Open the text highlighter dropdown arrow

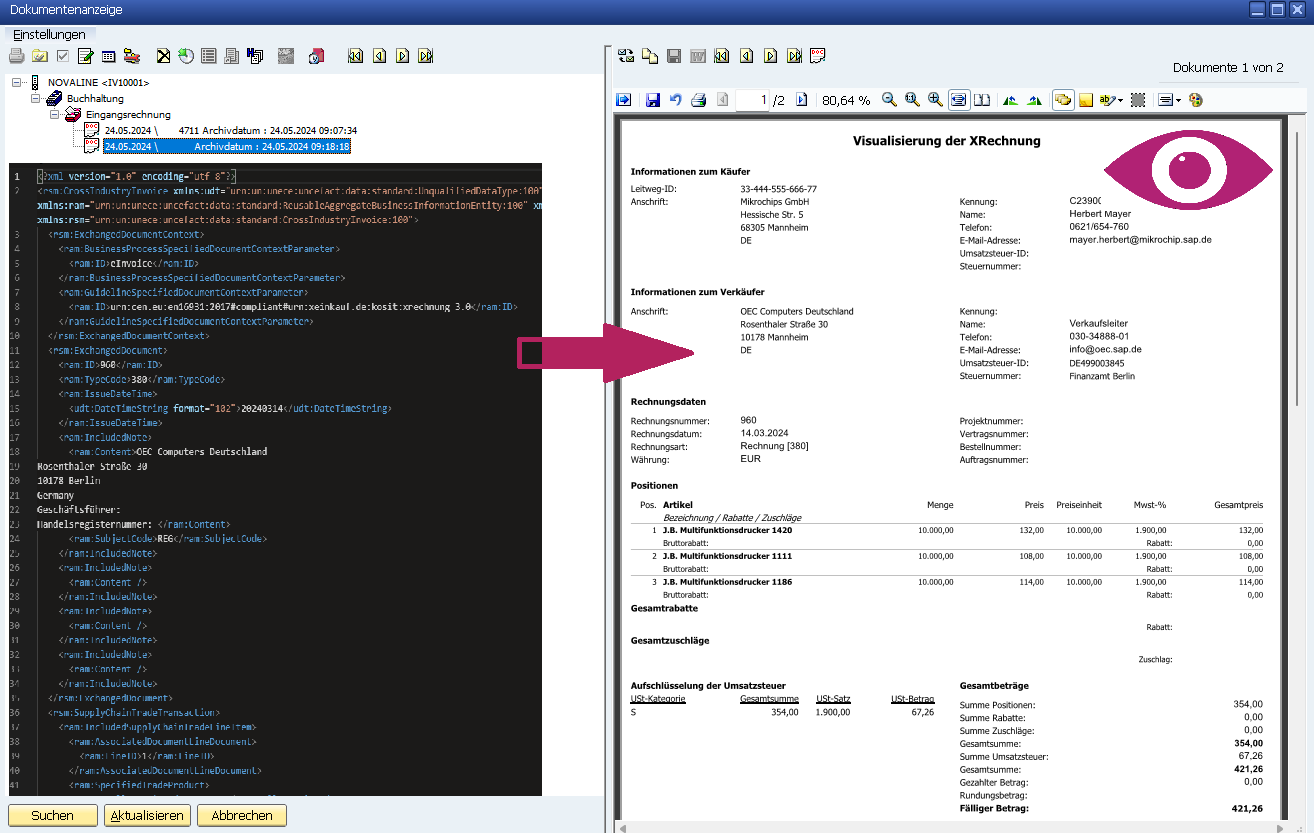[1120, 100]
